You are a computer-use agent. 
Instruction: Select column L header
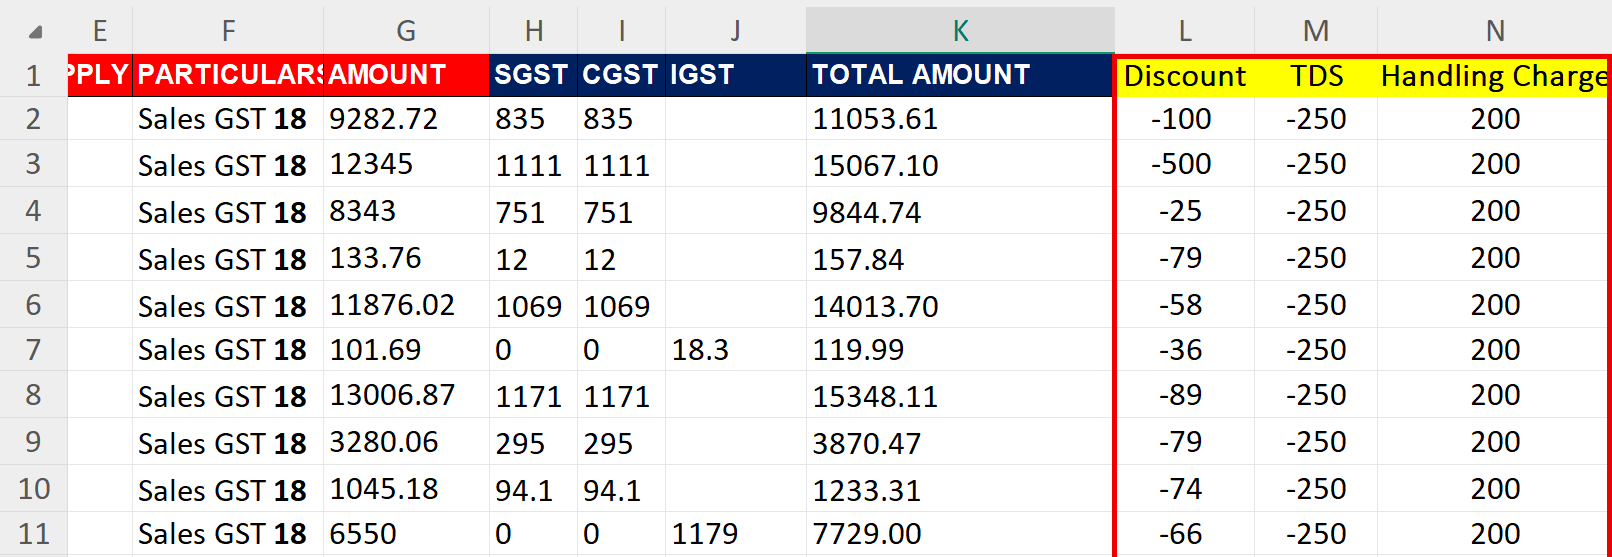tap(1185, 30)
